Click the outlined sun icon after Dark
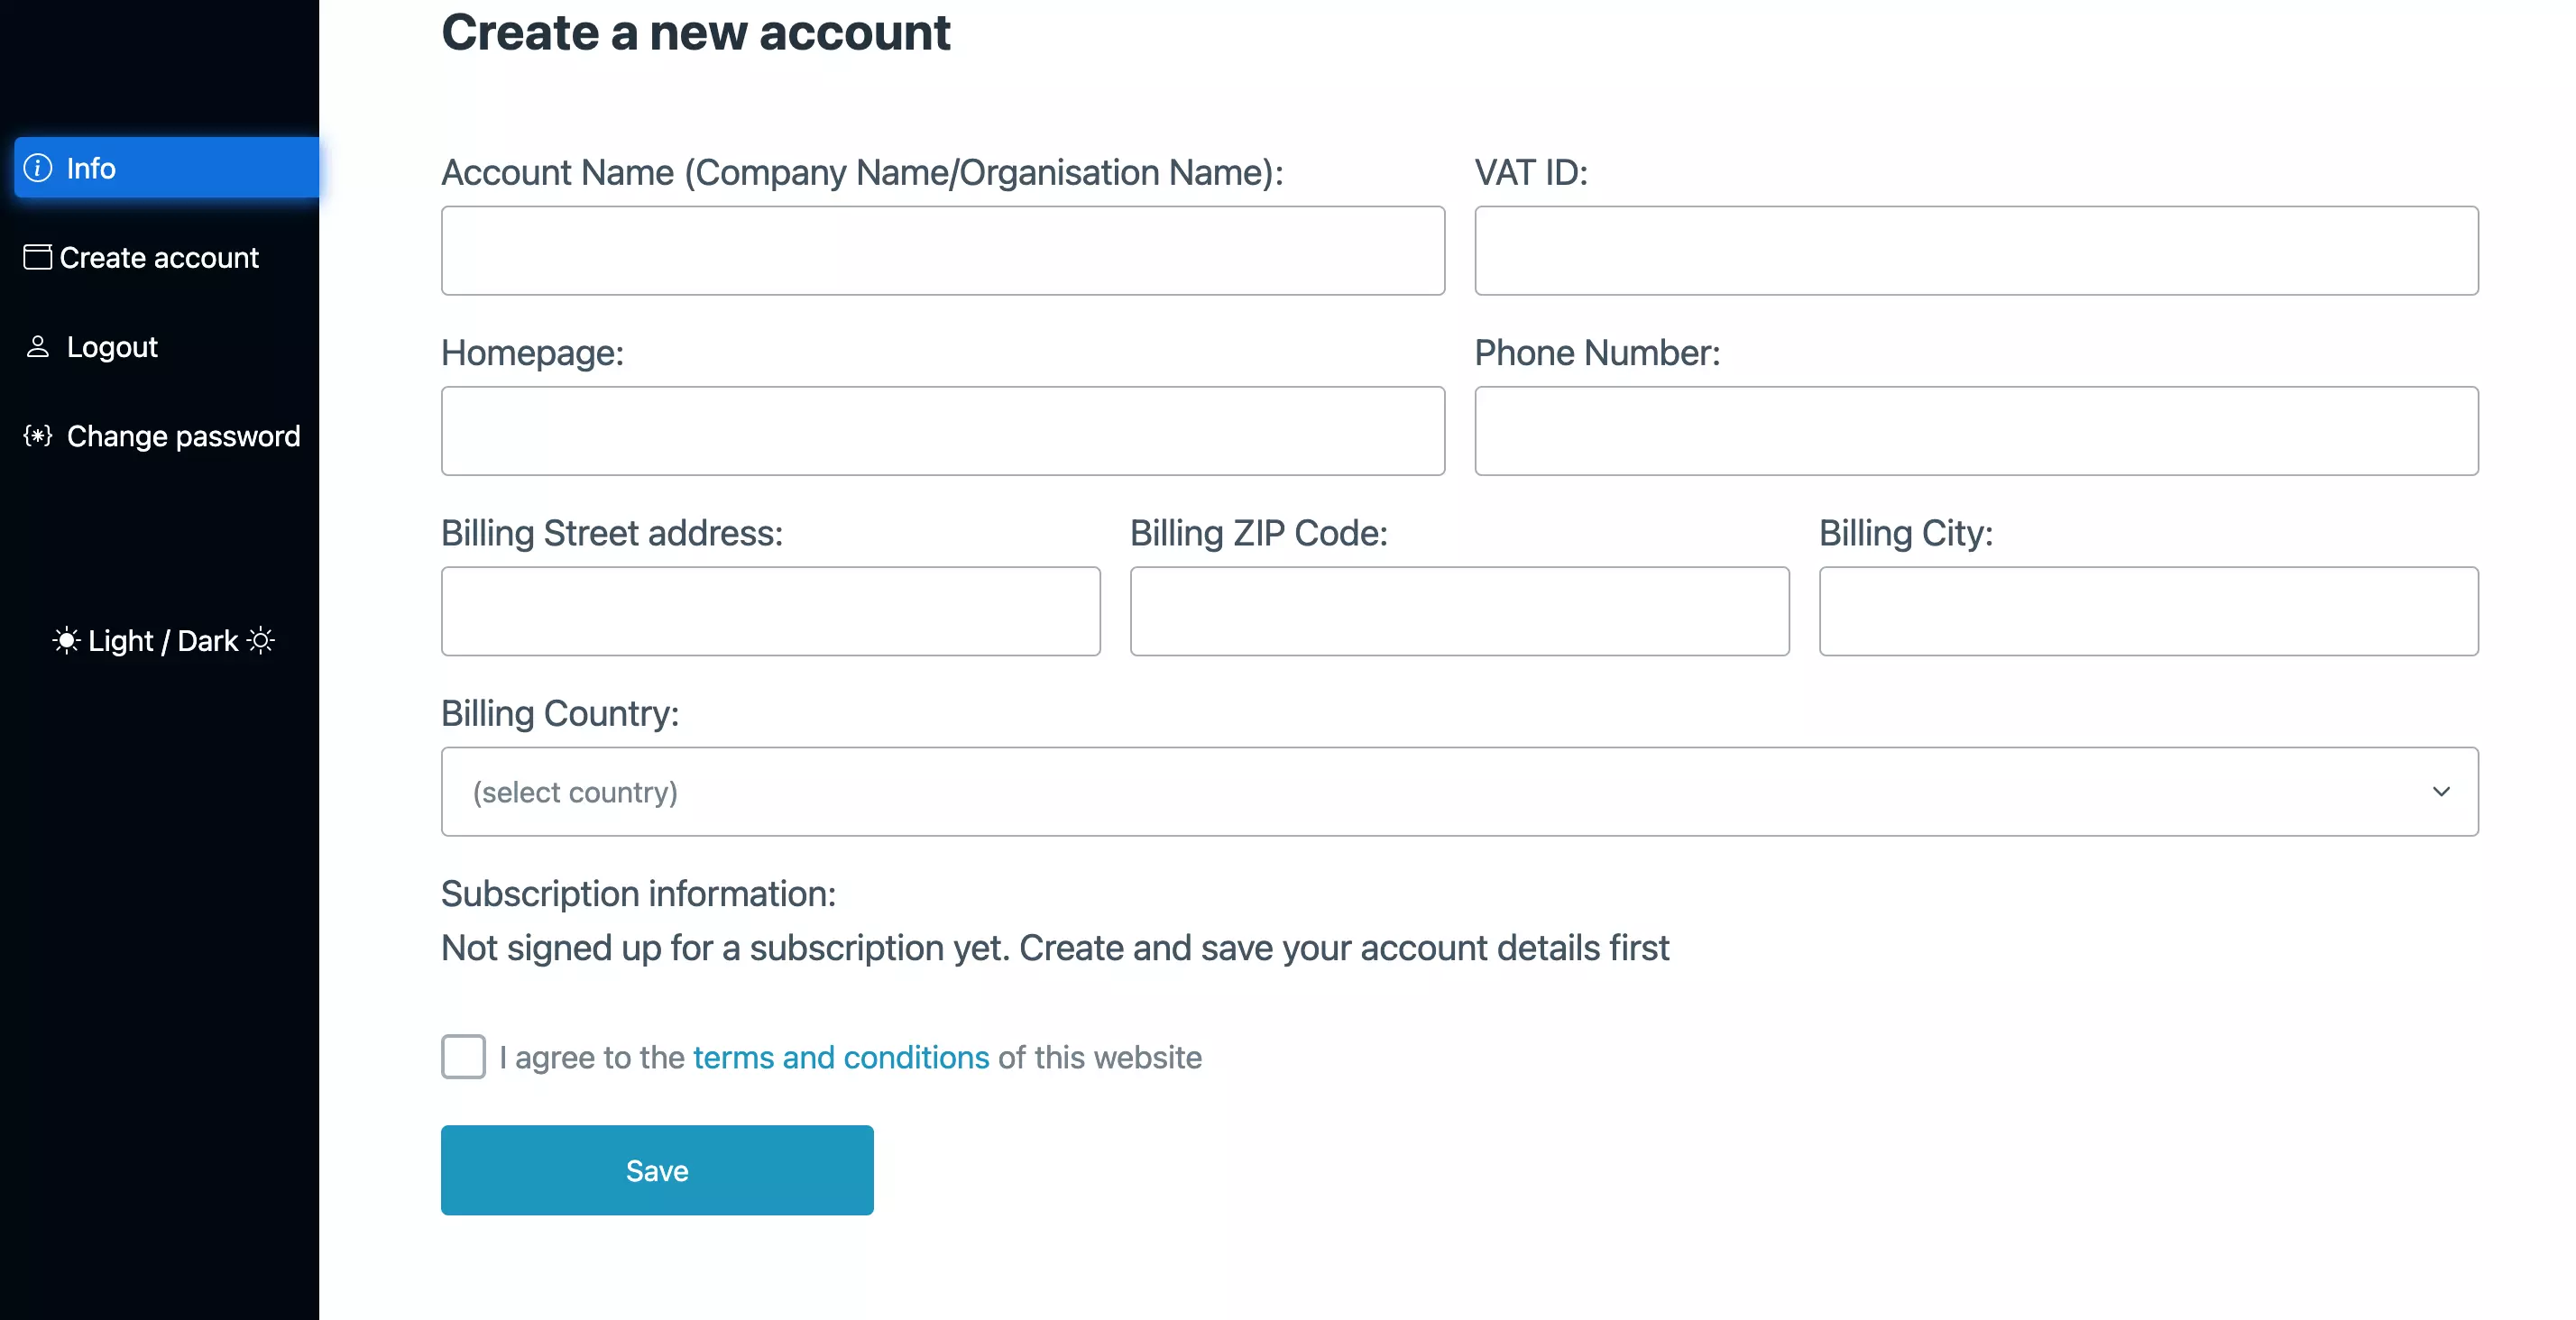Screen dimensions: 2576x1320 pos(261,640)
